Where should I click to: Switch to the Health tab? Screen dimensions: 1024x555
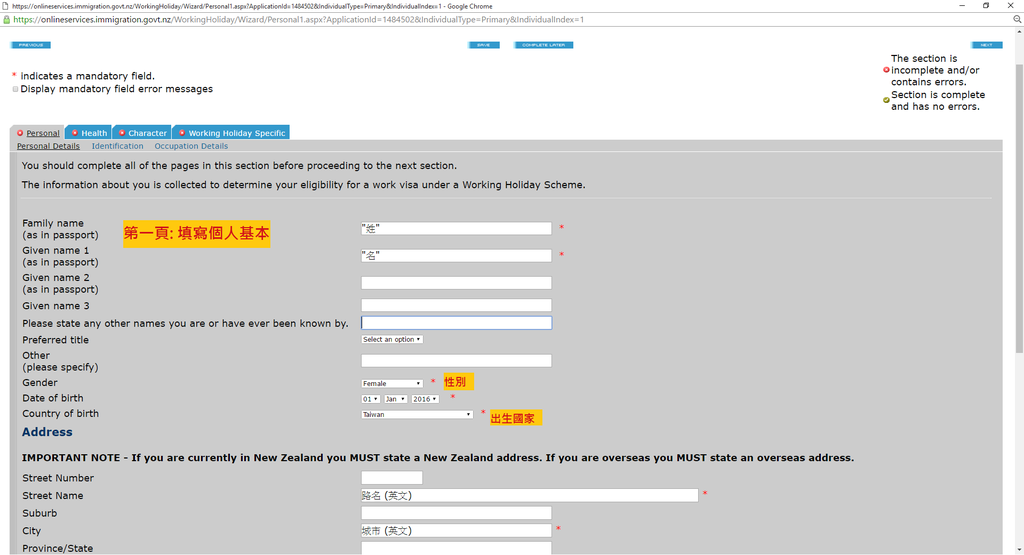[89, 133]
